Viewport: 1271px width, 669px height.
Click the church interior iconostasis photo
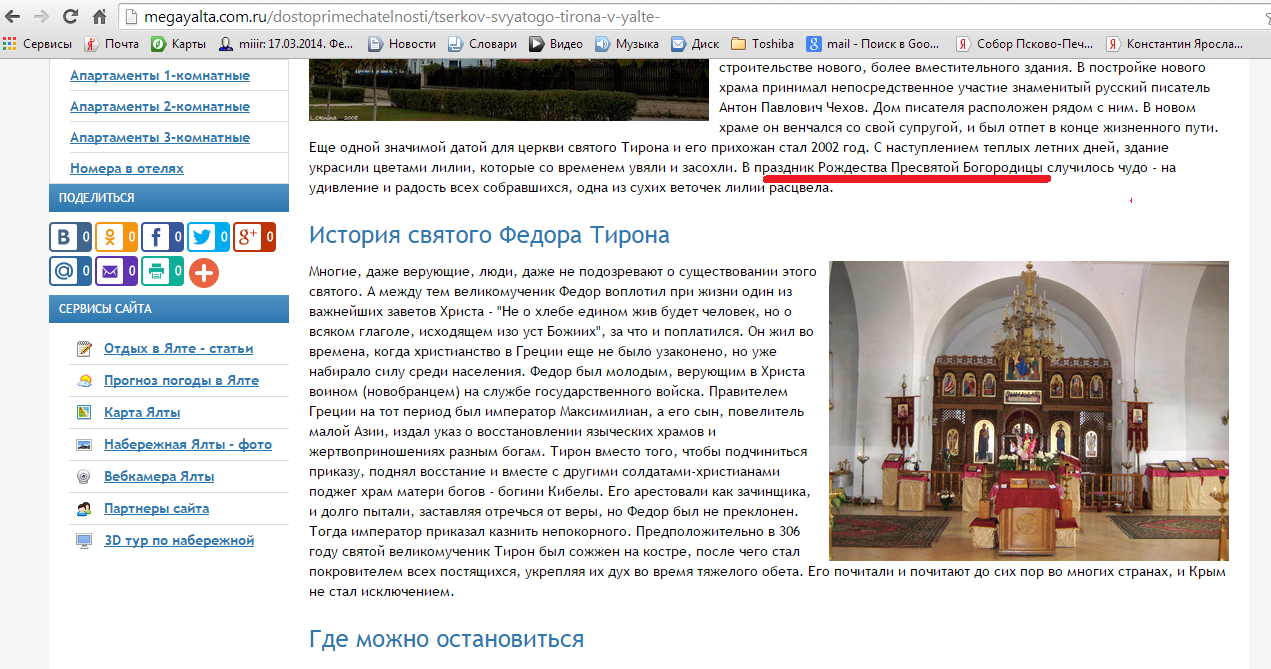(x=1029, y=411)
